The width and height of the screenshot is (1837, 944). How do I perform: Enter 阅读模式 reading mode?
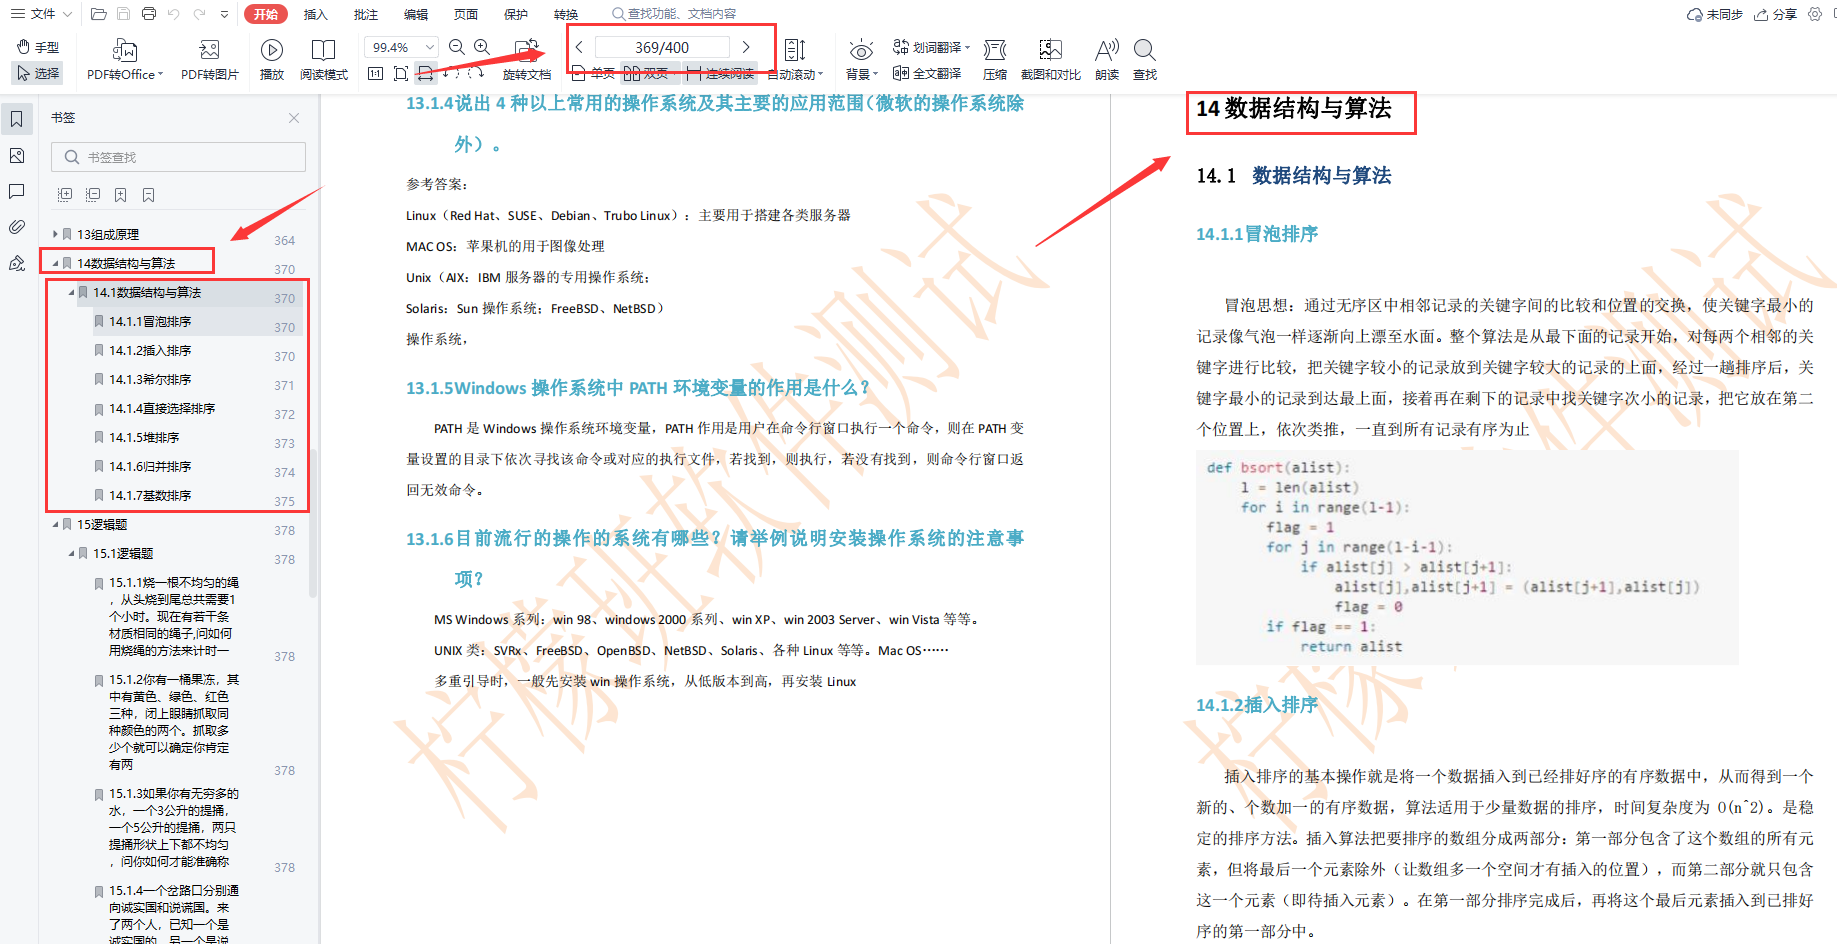click(323, 60)
